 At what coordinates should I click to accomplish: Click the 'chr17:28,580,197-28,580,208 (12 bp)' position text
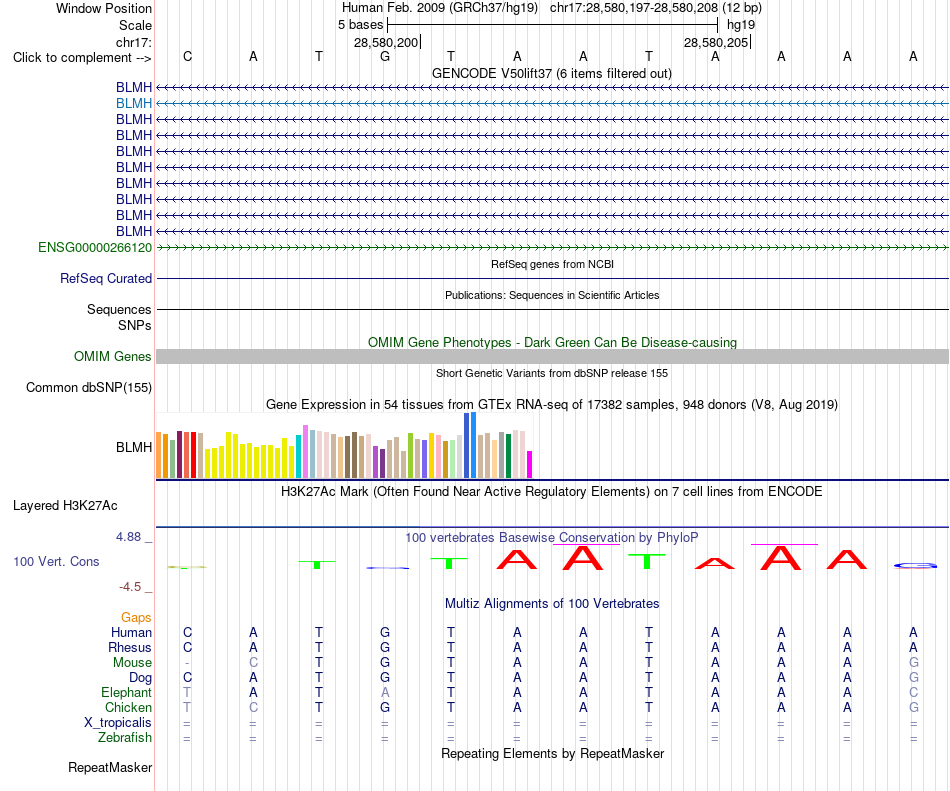[x=656, y=8]
